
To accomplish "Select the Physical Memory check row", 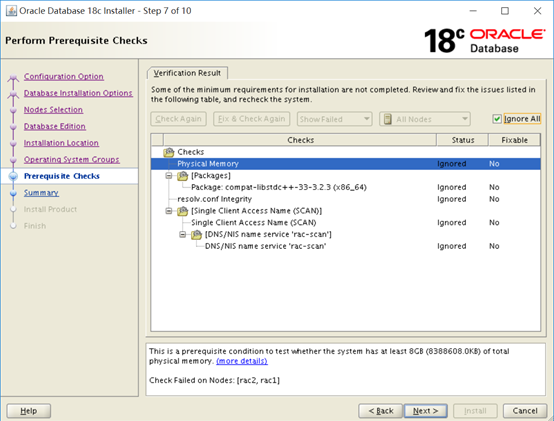I will (346, 164).
